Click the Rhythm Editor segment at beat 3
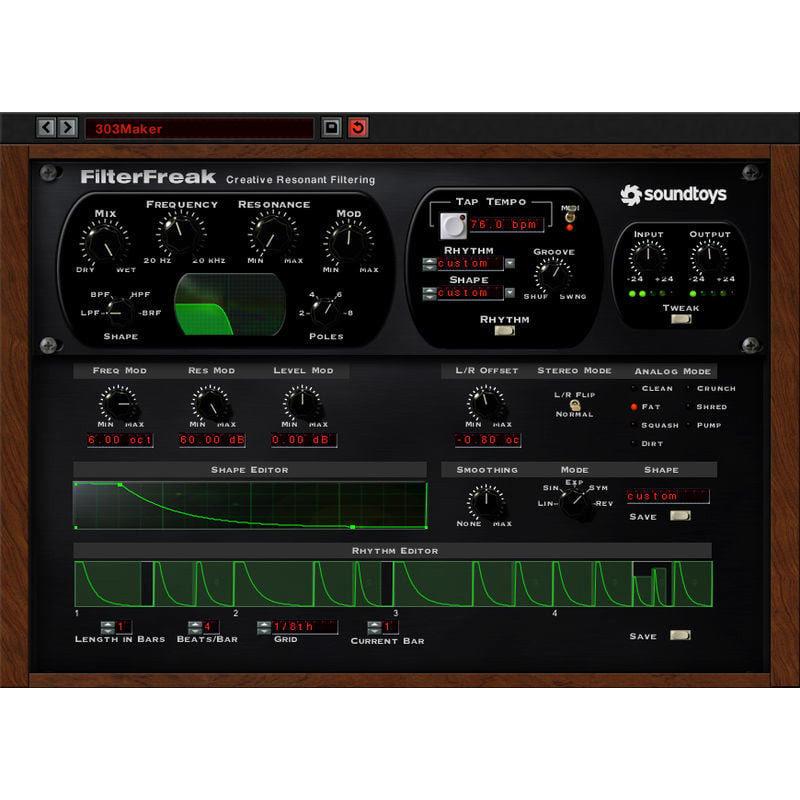This screenshot has height=800, width=800. [x=433, y=584]
